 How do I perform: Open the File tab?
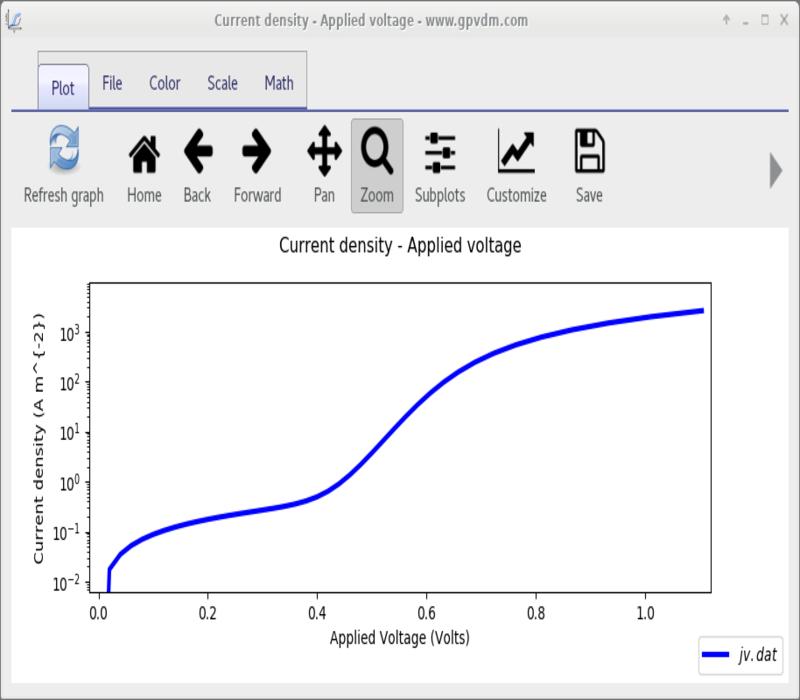coord(112,83)
